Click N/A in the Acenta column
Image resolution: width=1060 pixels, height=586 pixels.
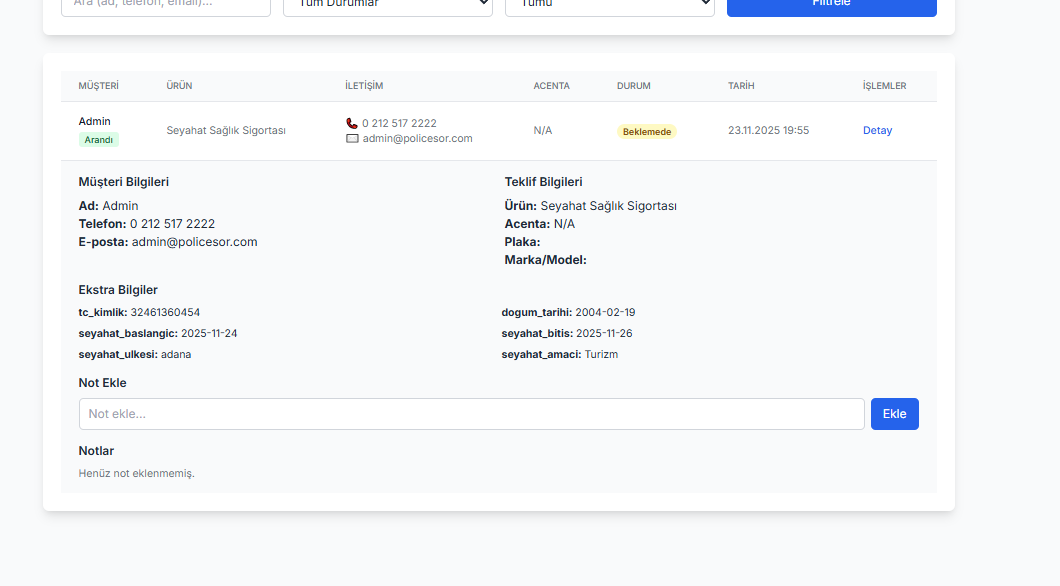(x=543, y=130)
